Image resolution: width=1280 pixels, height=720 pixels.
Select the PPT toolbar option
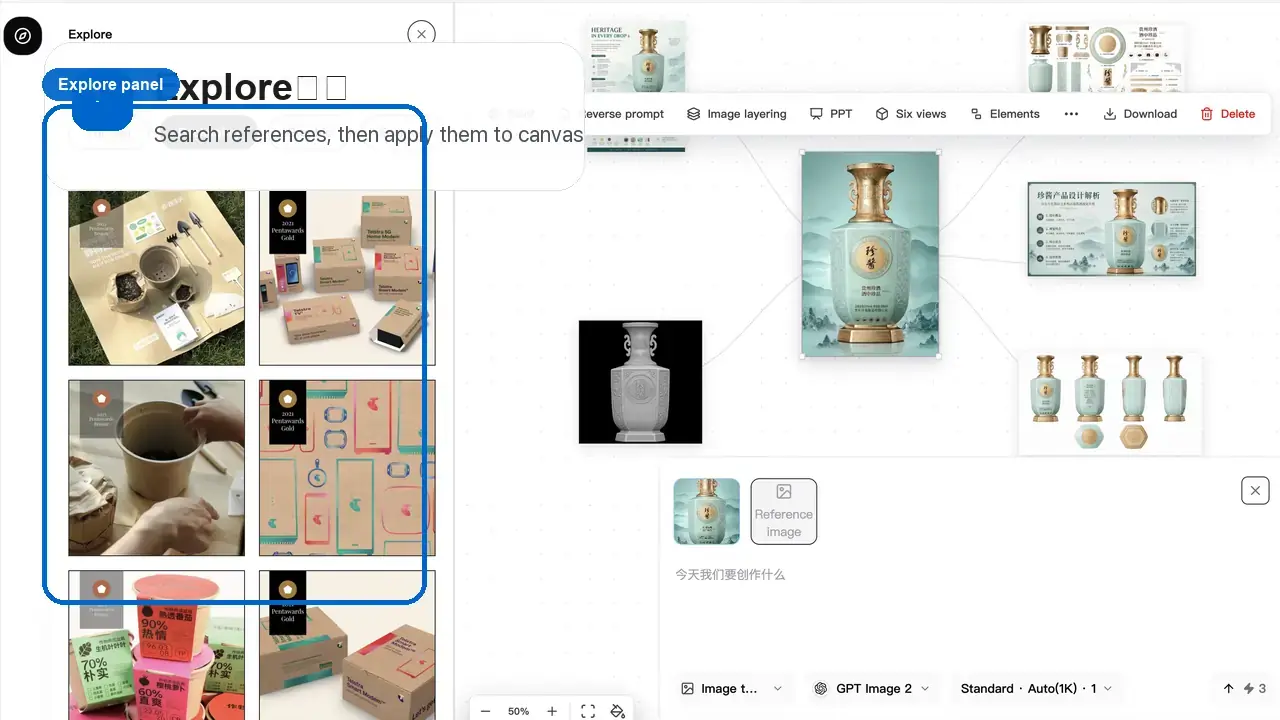pos(831,114)
